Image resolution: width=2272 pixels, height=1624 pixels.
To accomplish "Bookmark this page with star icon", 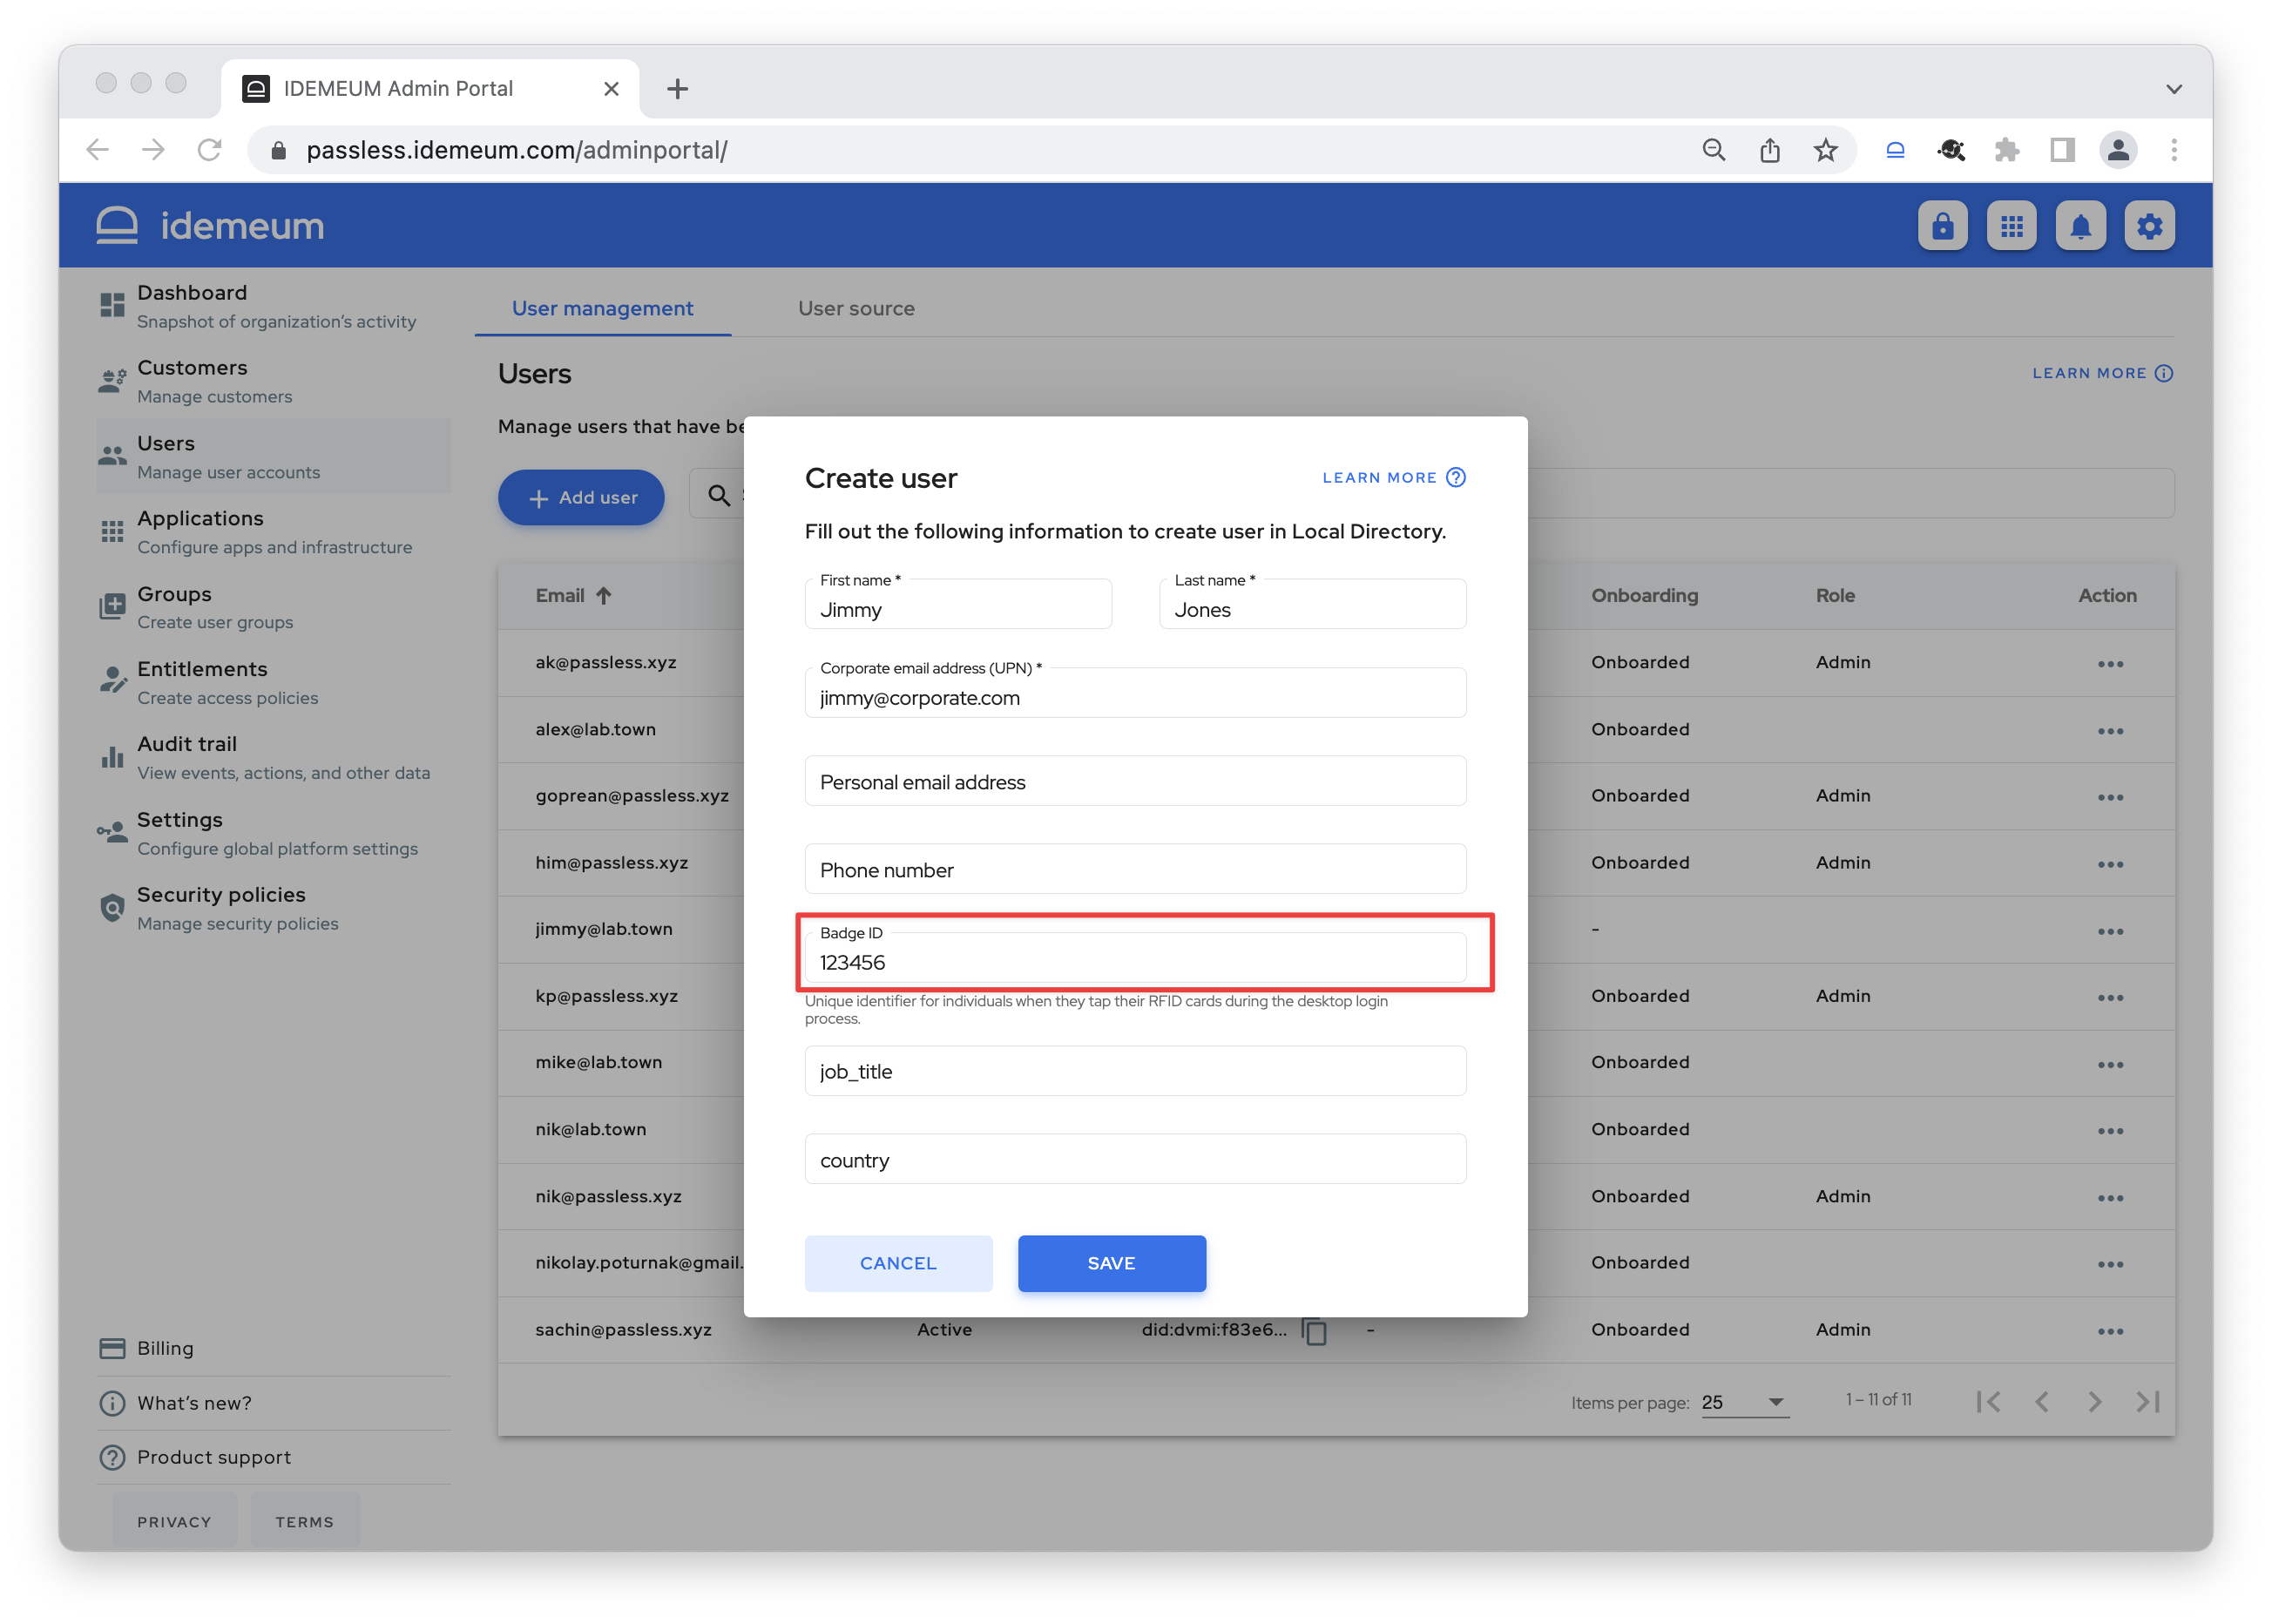I will [x=1825, y=150].
